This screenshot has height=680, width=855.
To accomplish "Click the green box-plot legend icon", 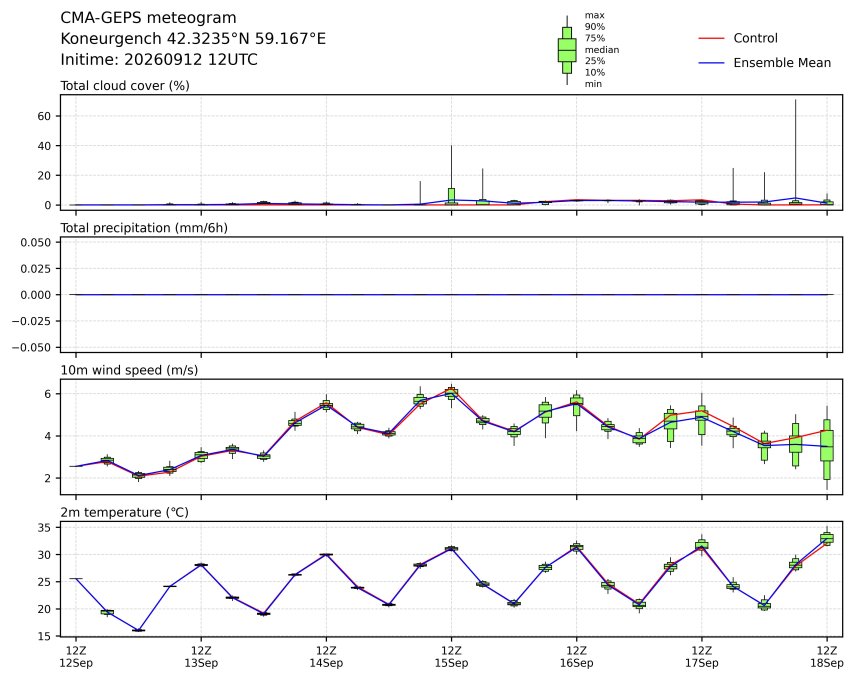I will click(567, 50).
